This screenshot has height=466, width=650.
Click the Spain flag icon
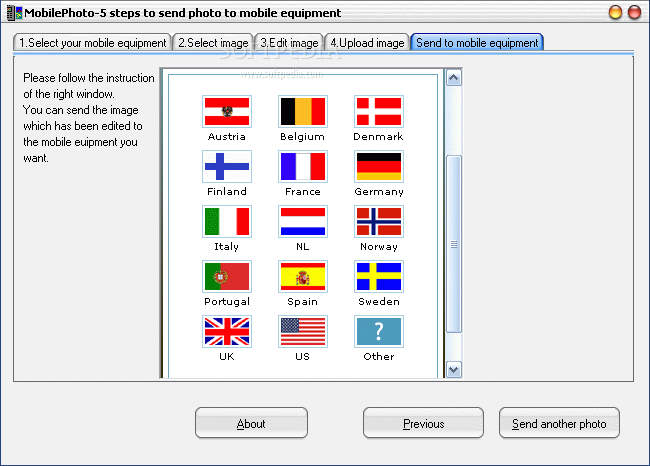tap(303, 277)
